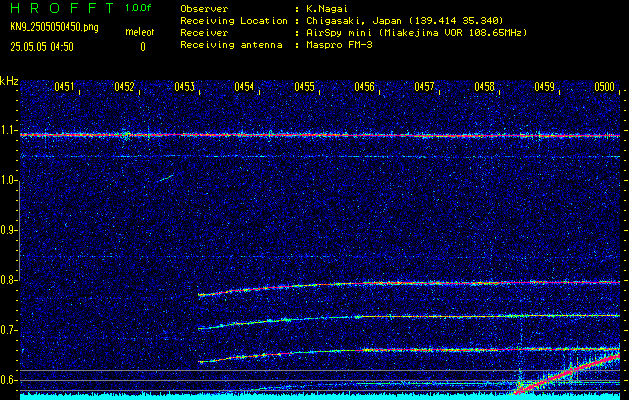Viewport: 629px width, 400px height.
Task: Click the 1.0 kHz axis label
Action: coord(9,180)
